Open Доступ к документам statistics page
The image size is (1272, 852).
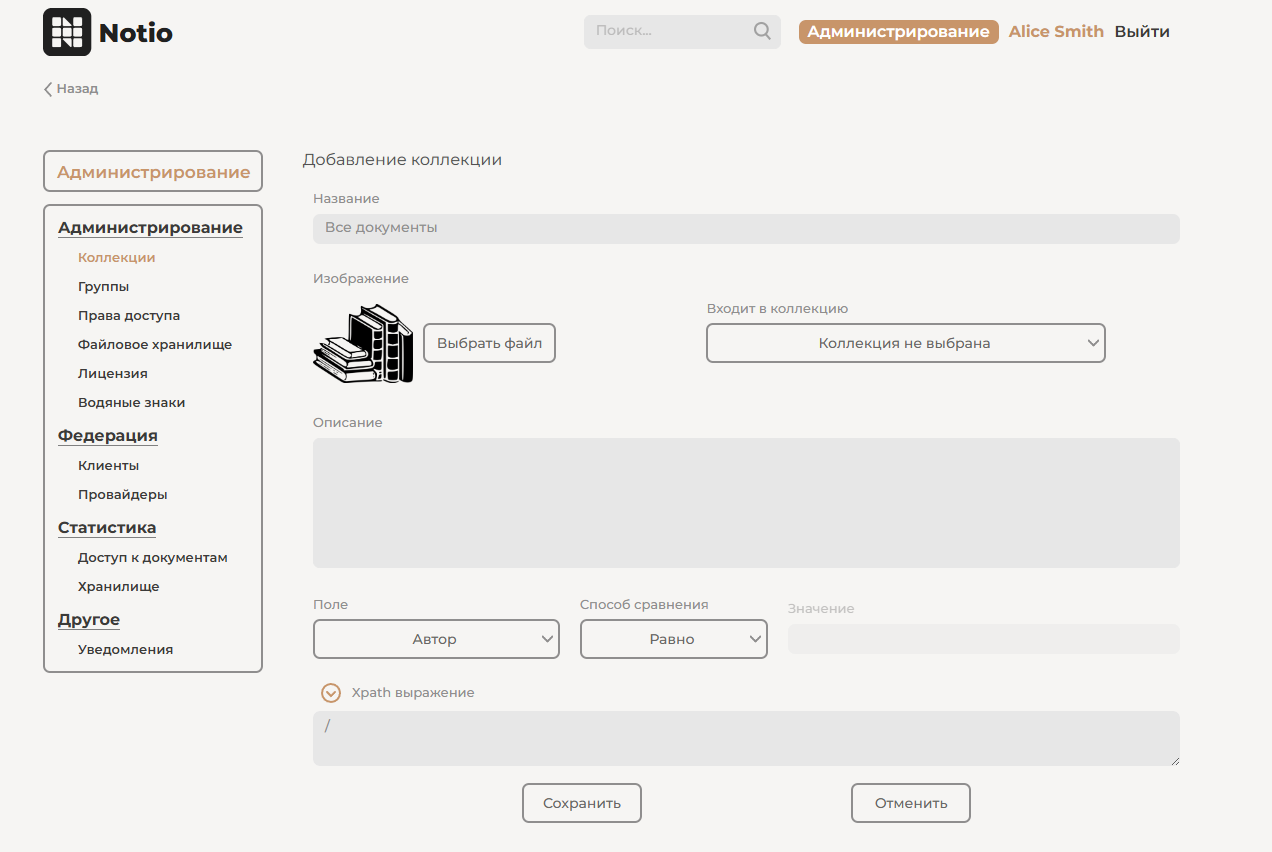[152, 557]
